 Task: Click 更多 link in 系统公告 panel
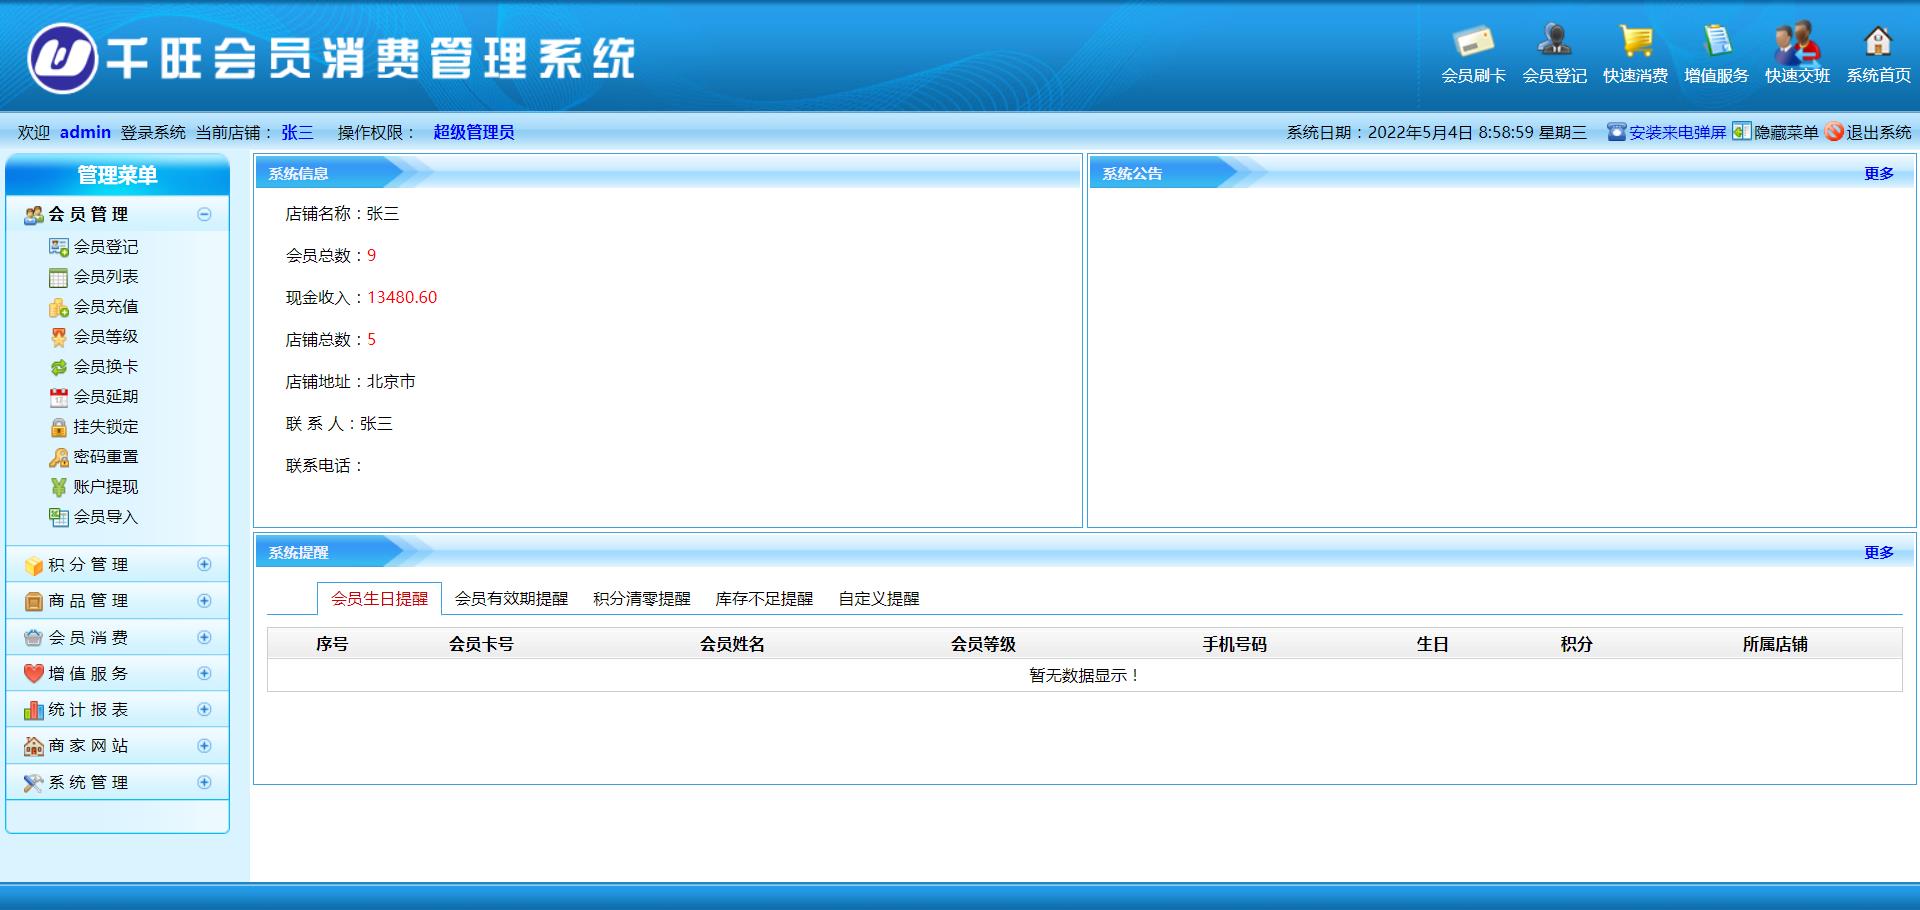(1879, 174)
